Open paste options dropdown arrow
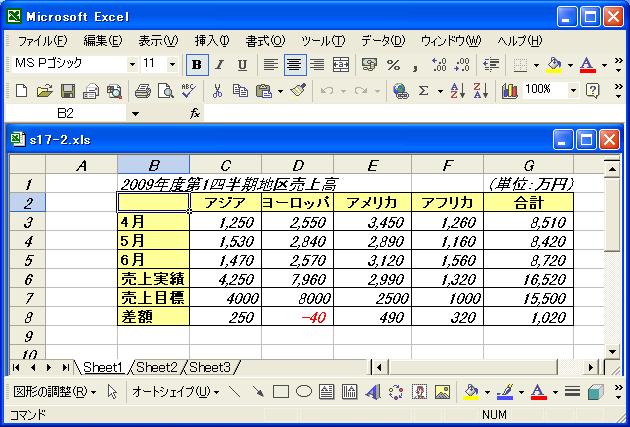The height and width of the screenshot is (427, 630). tap(280, 92)
